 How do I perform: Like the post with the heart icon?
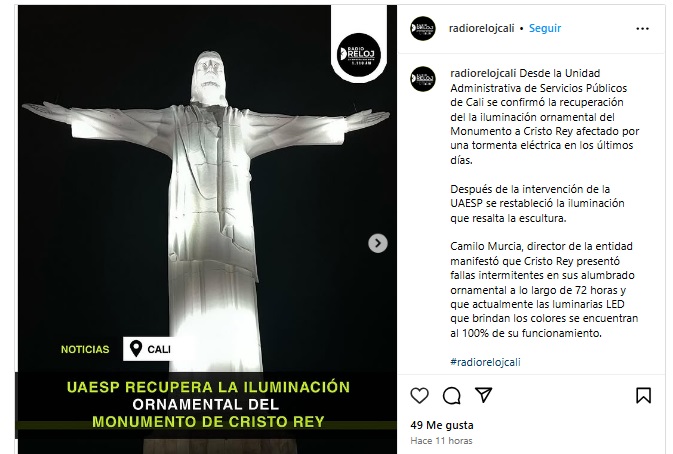[419, 395]
